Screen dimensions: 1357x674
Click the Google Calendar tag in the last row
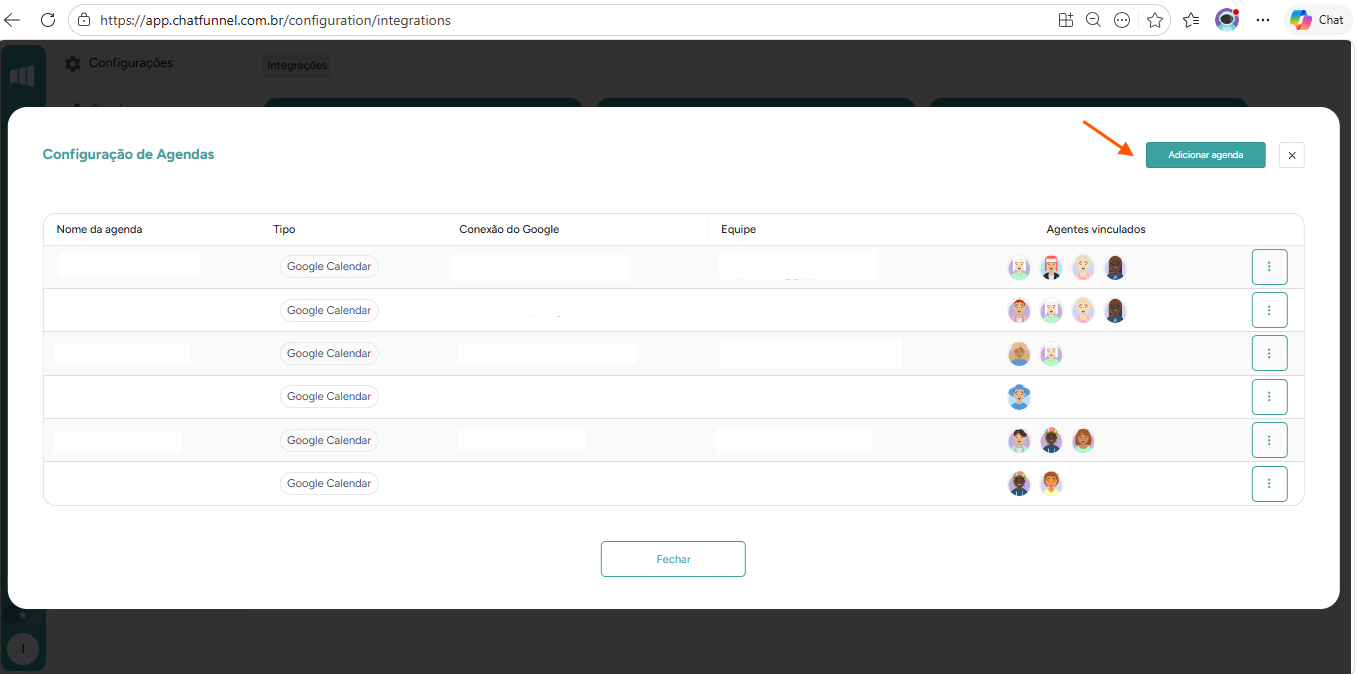pyautogui.click(x=329, y=483)
